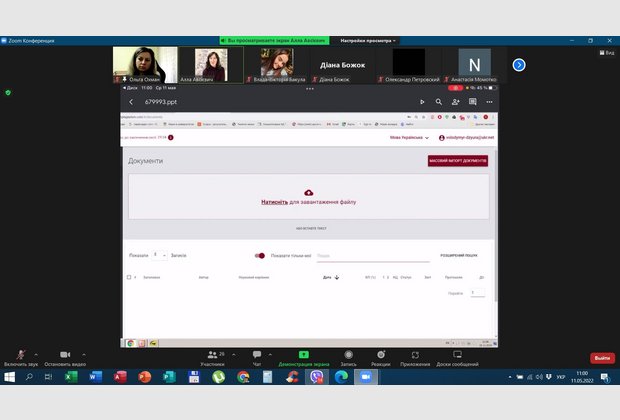Open the Участники participants panel
620x420 pixels.
coord(212,355)
